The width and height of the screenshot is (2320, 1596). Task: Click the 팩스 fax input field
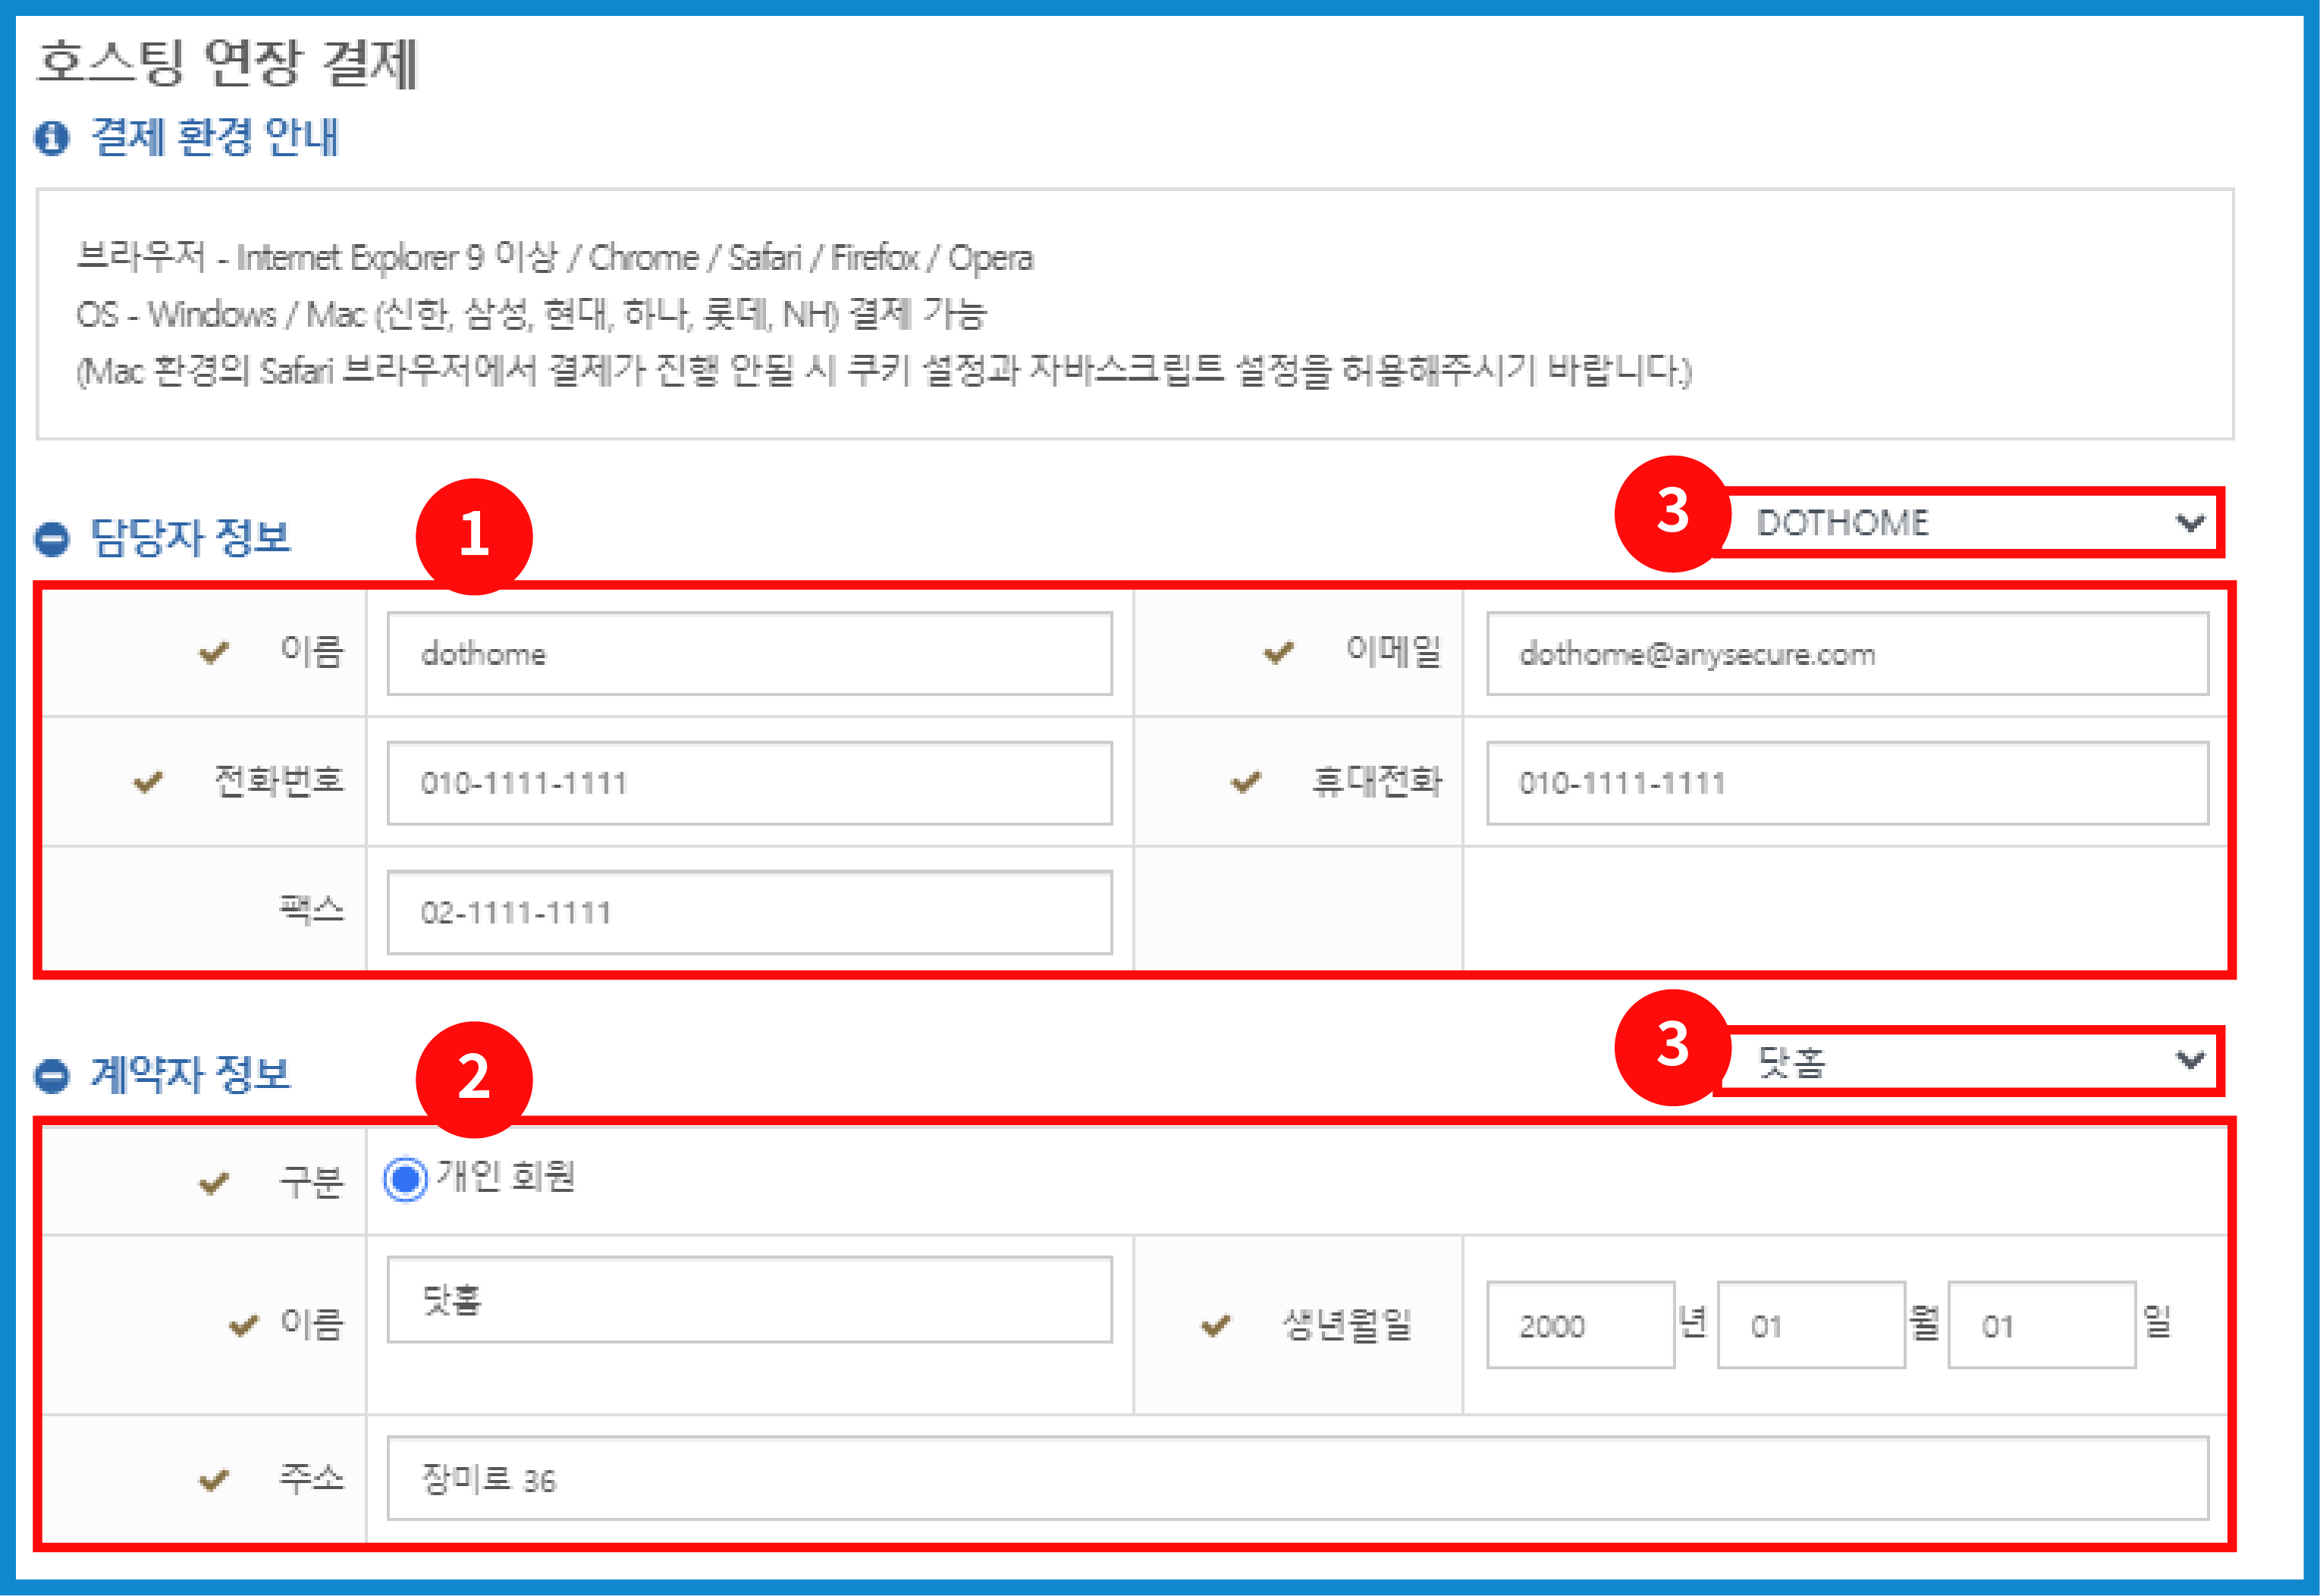pyautogui.click(x=749, y=912)
